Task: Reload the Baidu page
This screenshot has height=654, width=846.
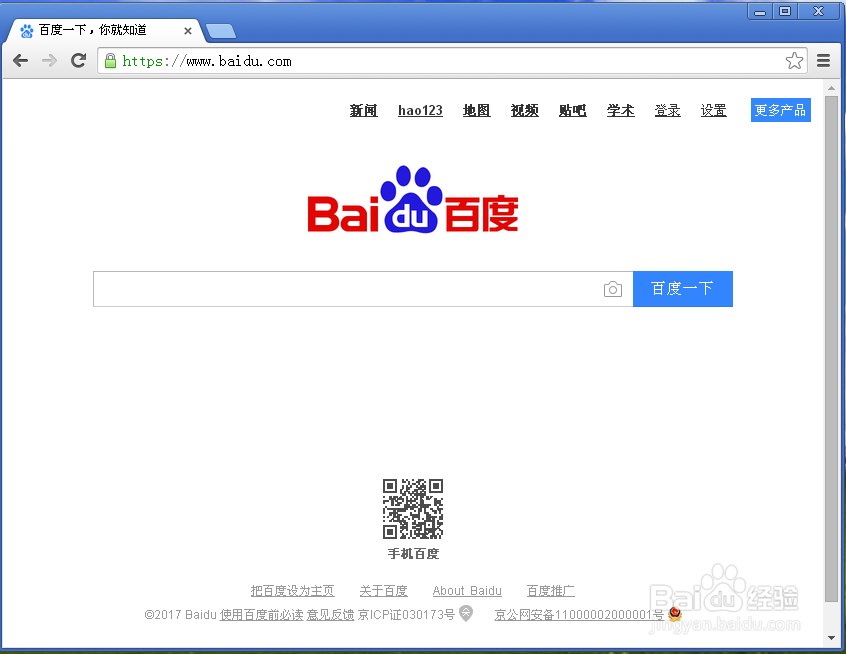Action: click(x=79, y=60)
